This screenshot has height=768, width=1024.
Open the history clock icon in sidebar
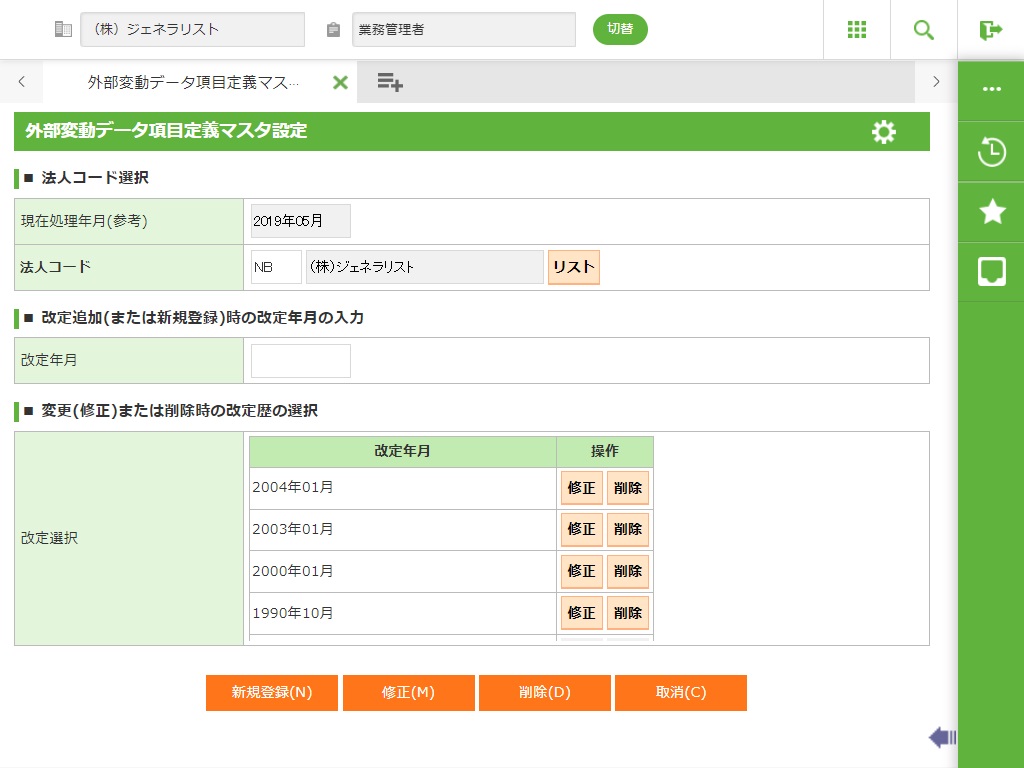[991, 153]
